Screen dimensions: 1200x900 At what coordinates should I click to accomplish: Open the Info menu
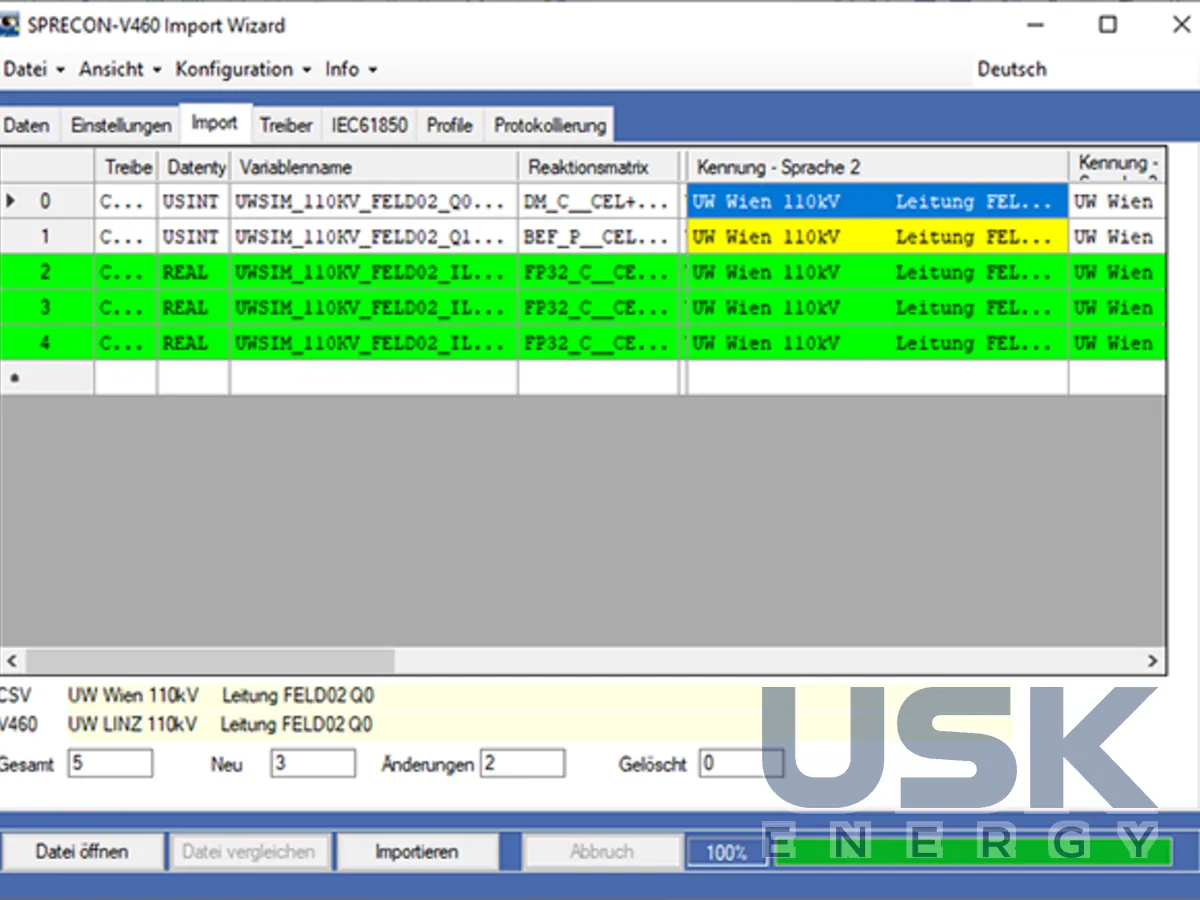351,69
